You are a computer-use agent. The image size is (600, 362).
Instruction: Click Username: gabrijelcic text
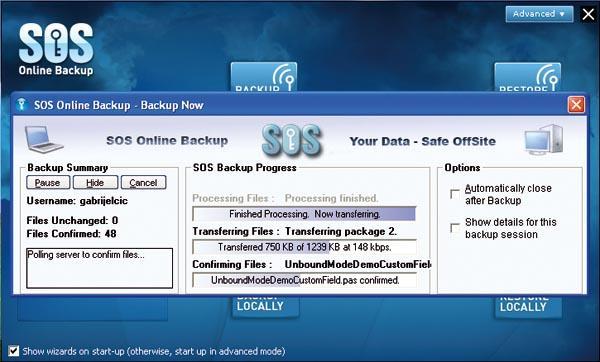click(77, 201)
